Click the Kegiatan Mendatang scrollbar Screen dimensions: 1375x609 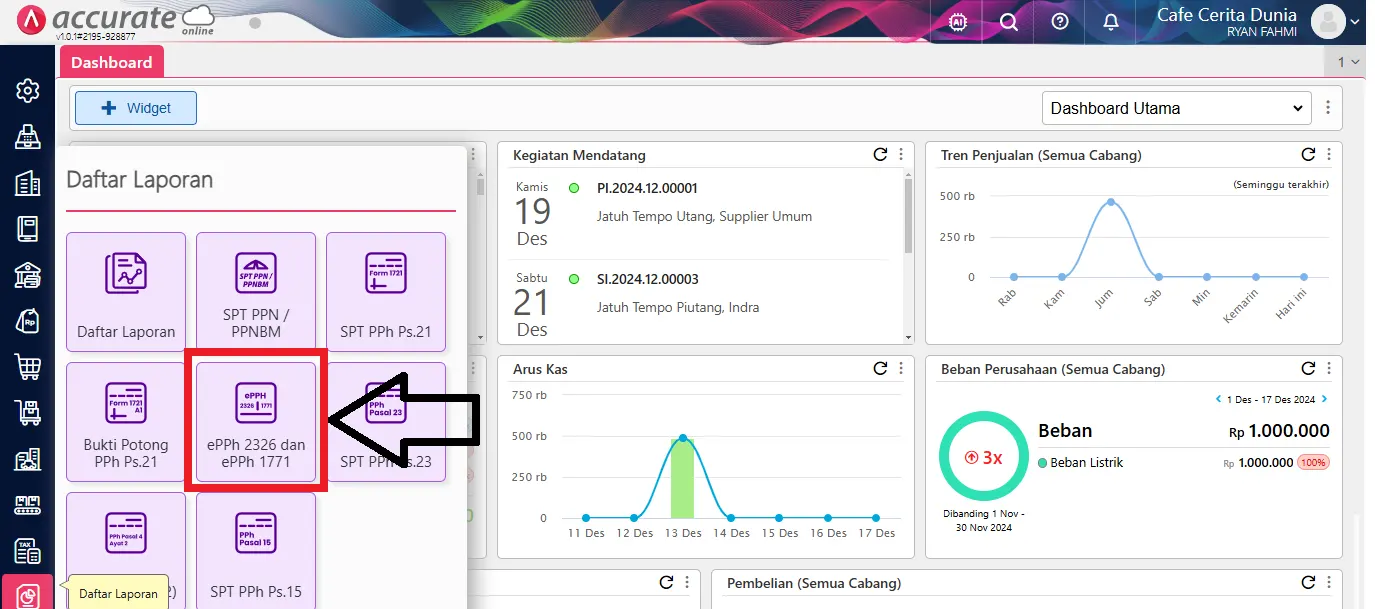[x=908, y=215]
